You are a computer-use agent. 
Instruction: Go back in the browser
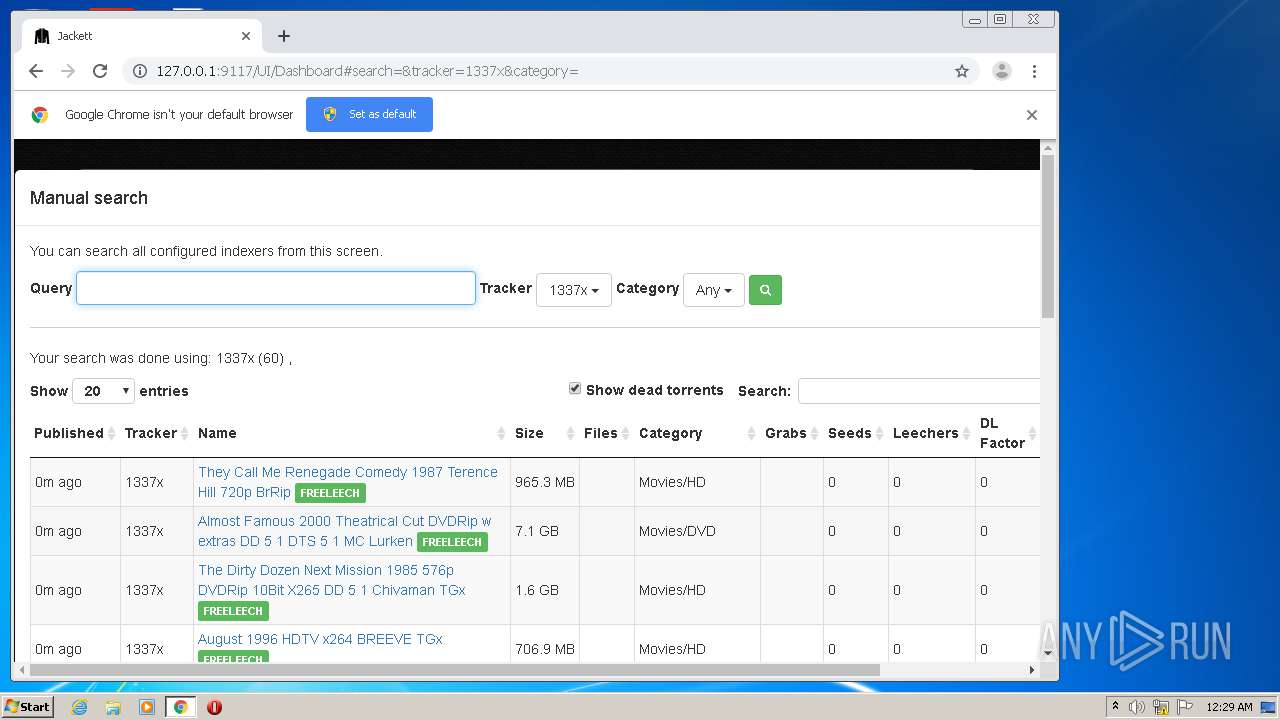pos(36,71)
